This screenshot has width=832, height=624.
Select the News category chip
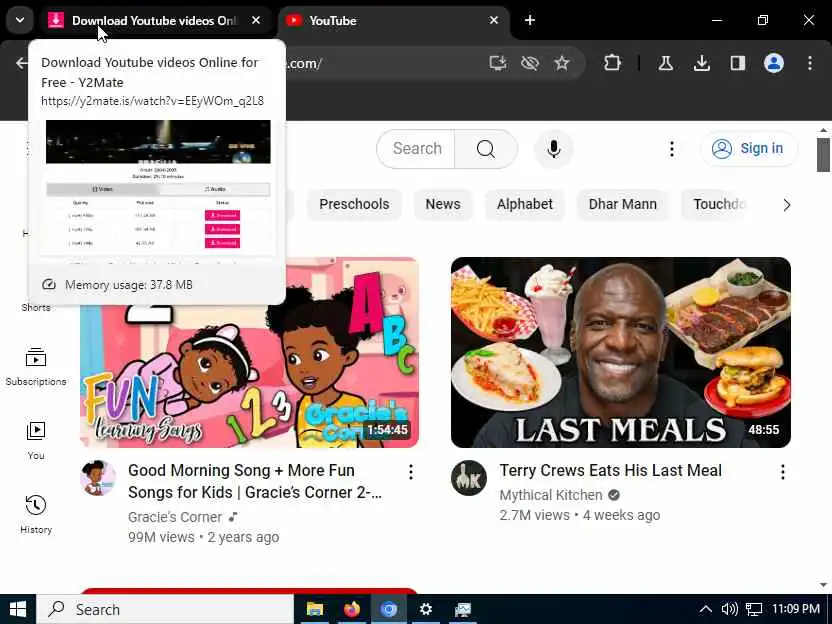point(443,204)
